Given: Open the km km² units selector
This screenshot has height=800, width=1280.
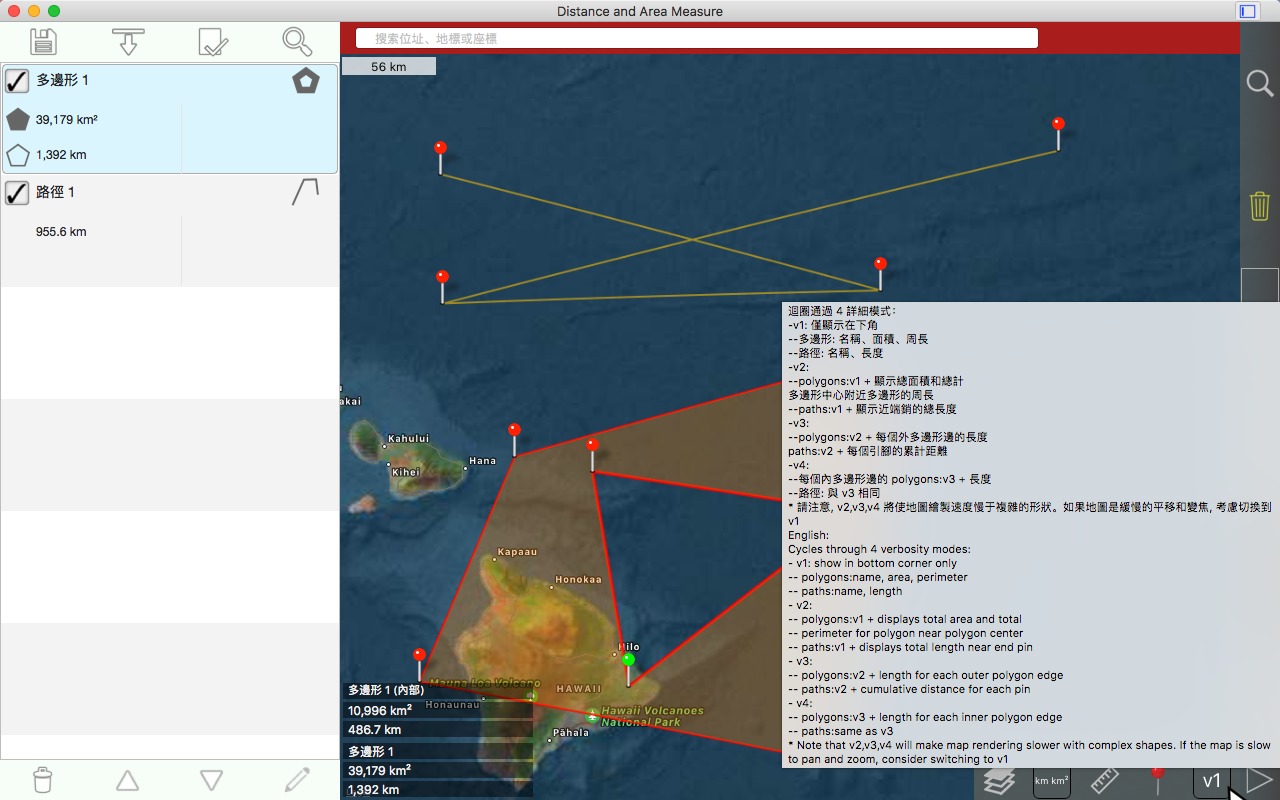Looking at the screenshot, I should point(1051,781).
